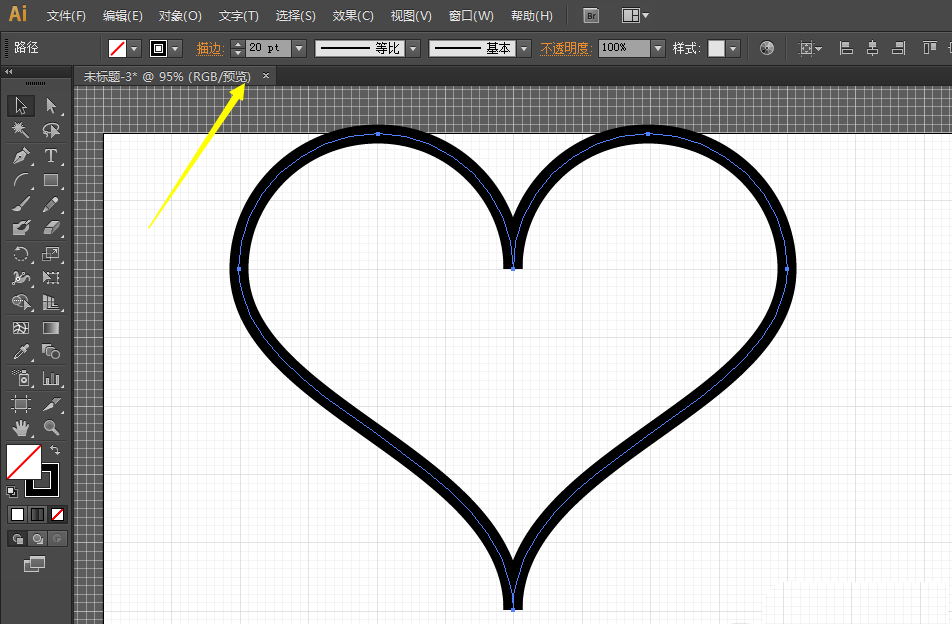Pick the Rectangle tool
952x624 pixels.
[51, 180]
